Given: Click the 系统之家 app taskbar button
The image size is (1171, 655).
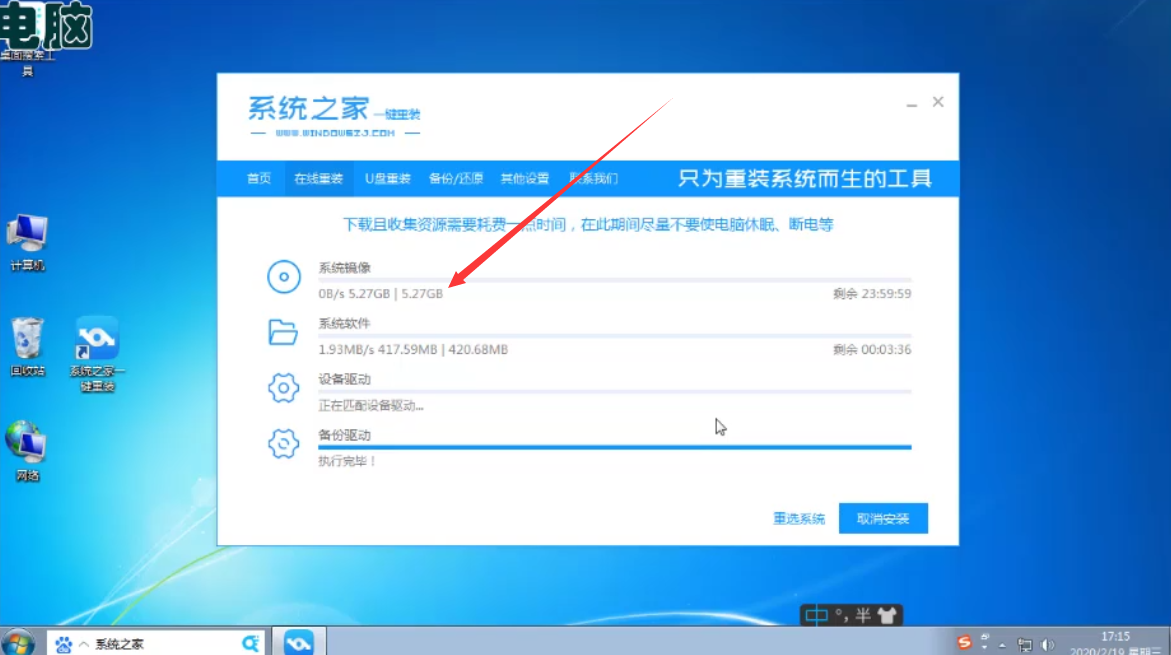Looking at the screenshot, I should click(299, 642).
